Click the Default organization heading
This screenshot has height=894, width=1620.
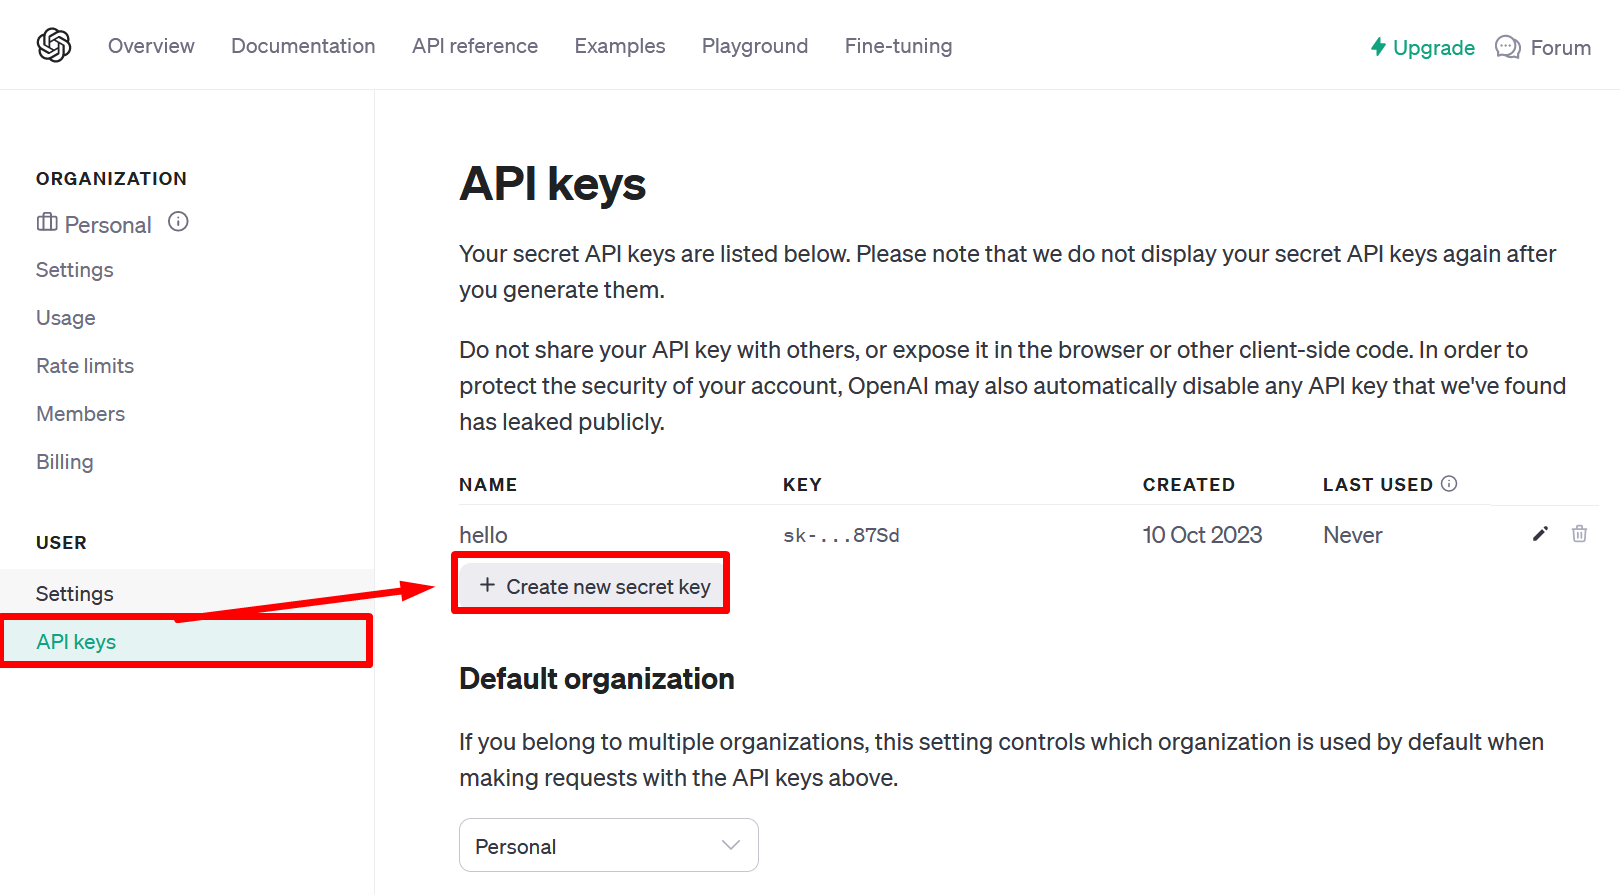[x=597, y=679]
